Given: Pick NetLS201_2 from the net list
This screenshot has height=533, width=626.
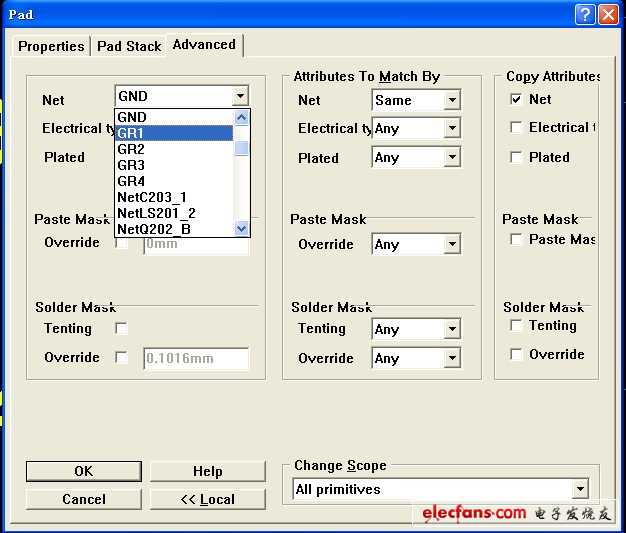Looking at the screenshot, I should [x=174, y=213].
